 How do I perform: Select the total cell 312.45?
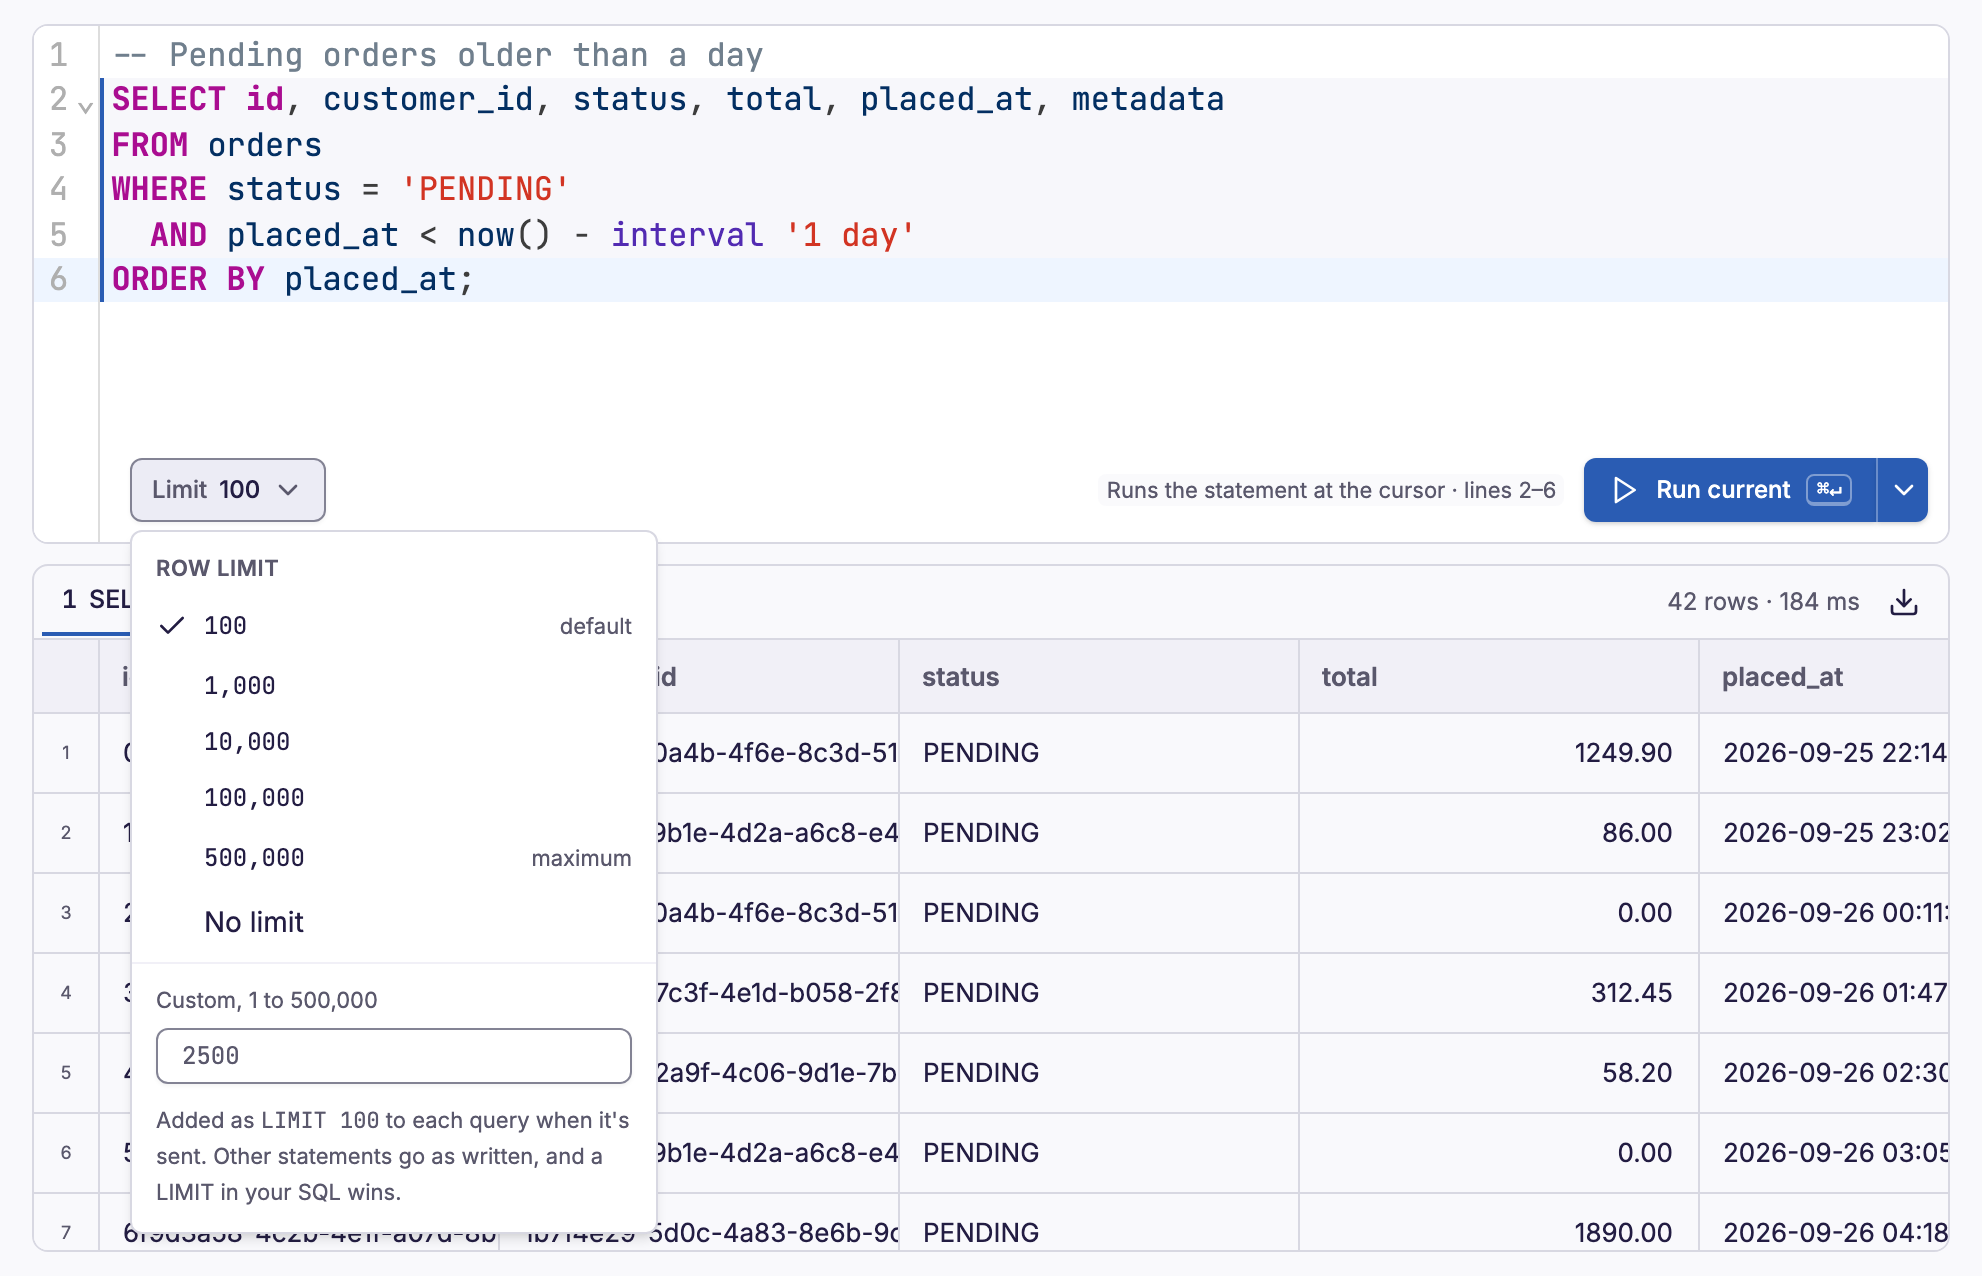pyautogui.click(x=1498, y=993)
